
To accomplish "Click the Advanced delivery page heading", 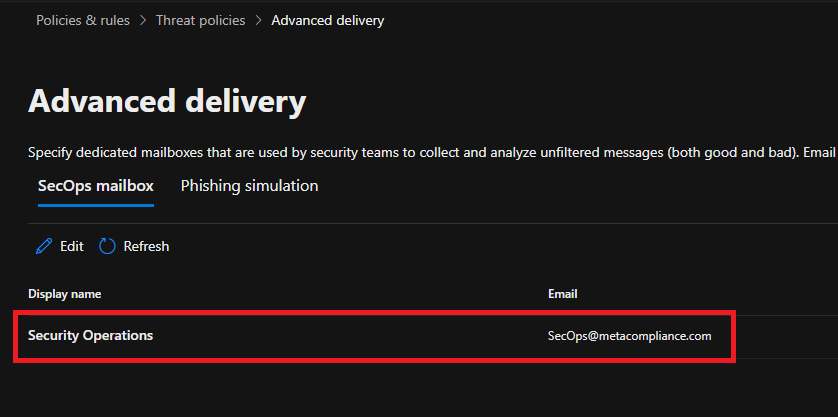I will (167, 101).
